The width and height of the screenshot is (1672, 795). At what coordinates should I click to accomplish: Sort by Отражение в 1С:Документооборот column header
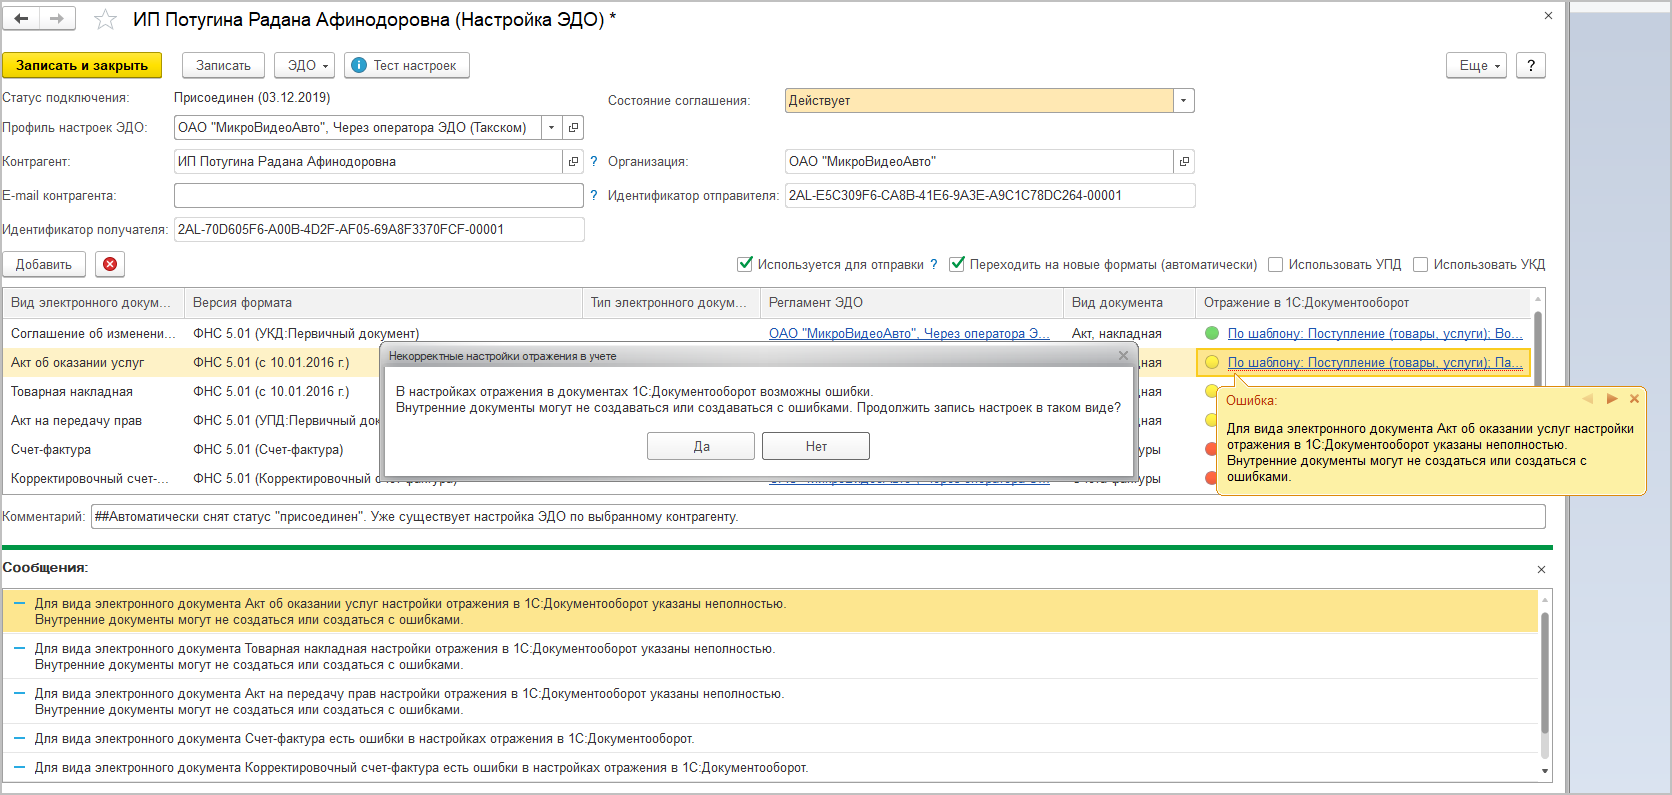point(1363,302)
